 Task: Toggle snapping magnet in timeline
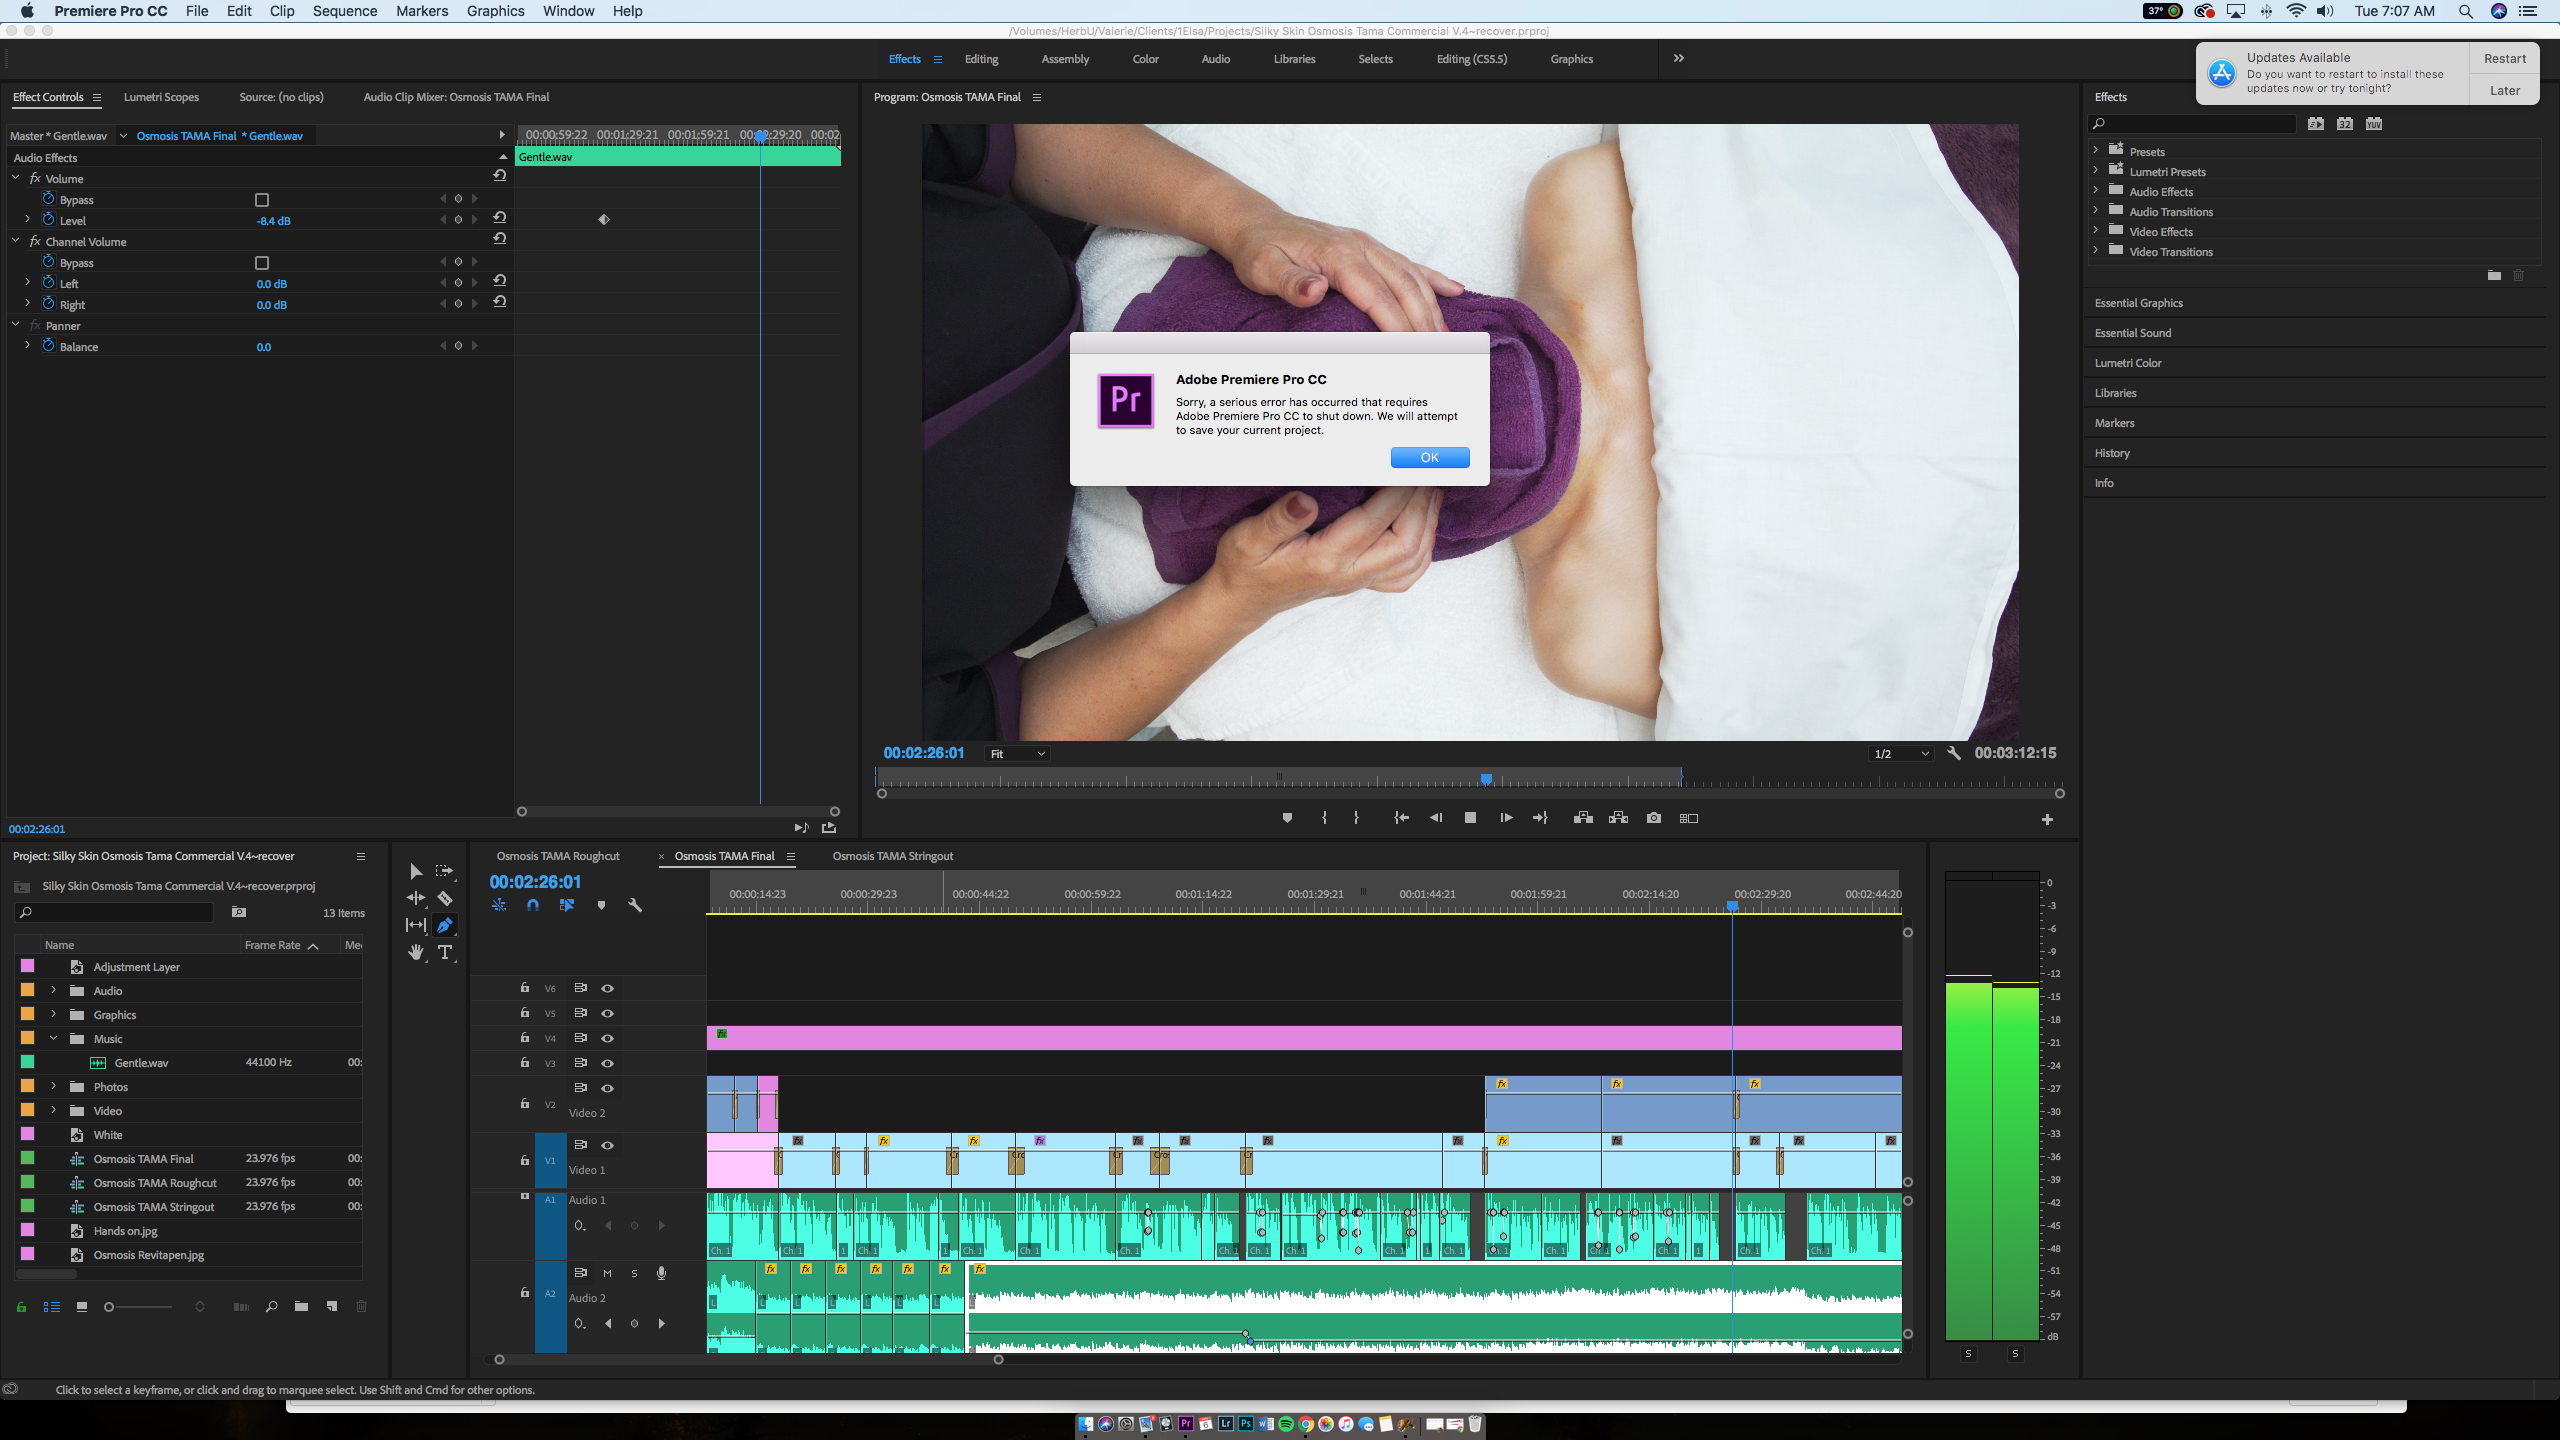[532, 905]
